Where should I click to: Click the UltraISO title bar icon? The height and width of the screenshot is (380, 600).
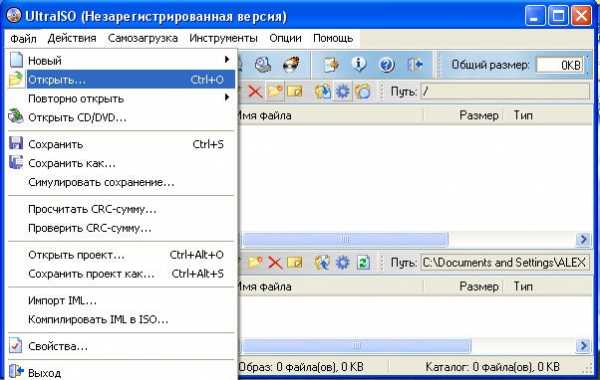pyautogui.click(x=14, y=16)
